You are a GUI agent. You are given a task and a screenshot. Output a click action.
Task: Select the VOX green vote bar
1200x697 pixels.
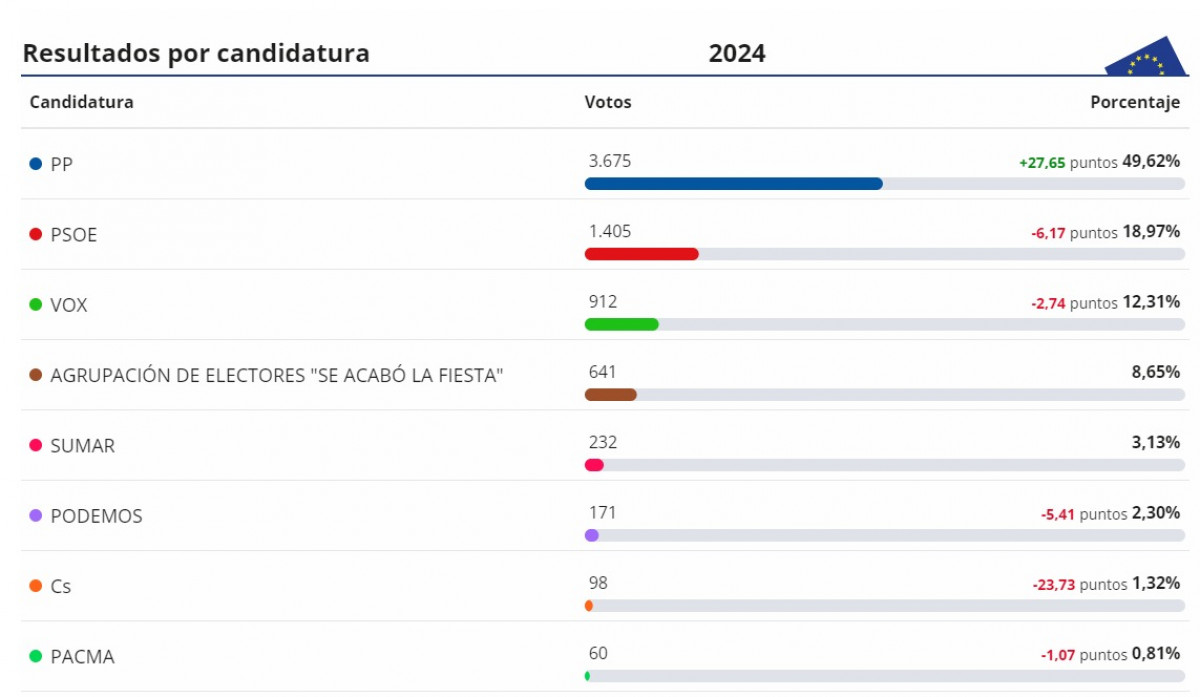pyautogui.click(x=622, y=324)
